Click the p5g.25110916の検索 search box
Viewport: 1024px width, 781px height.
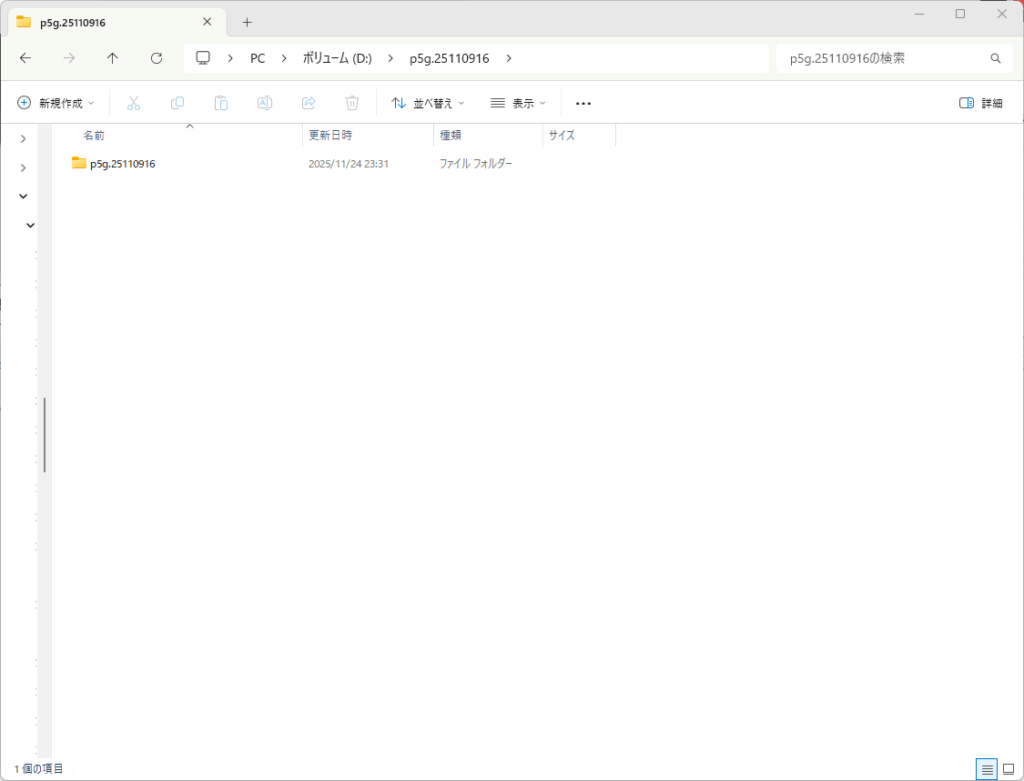point(880,59)
